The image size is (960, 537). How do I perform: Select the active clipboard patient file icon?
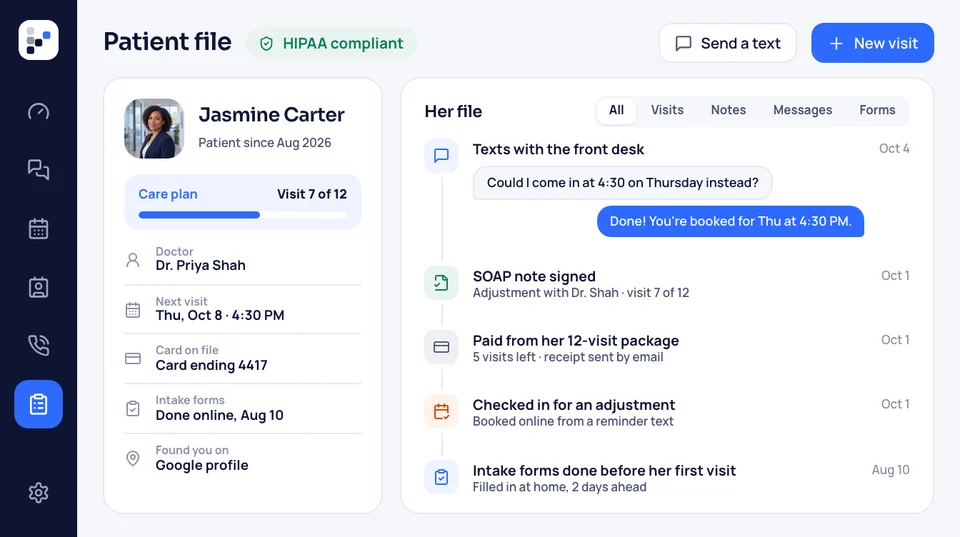coord(38,404)
